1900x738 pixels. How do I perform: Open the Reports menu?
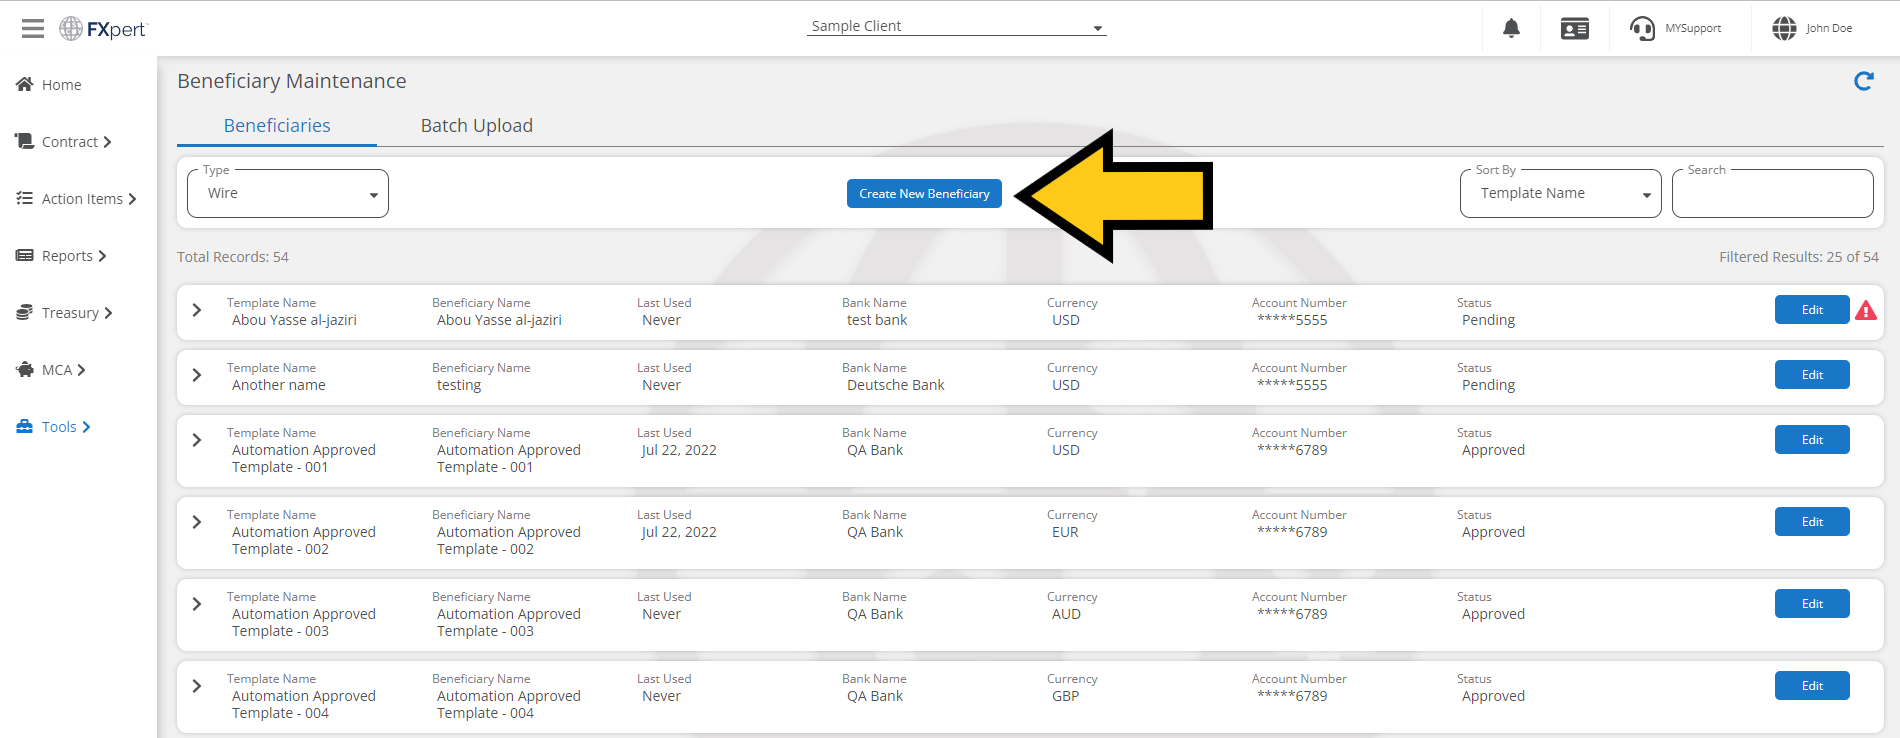pyautogui.click(x=74, y=256)
